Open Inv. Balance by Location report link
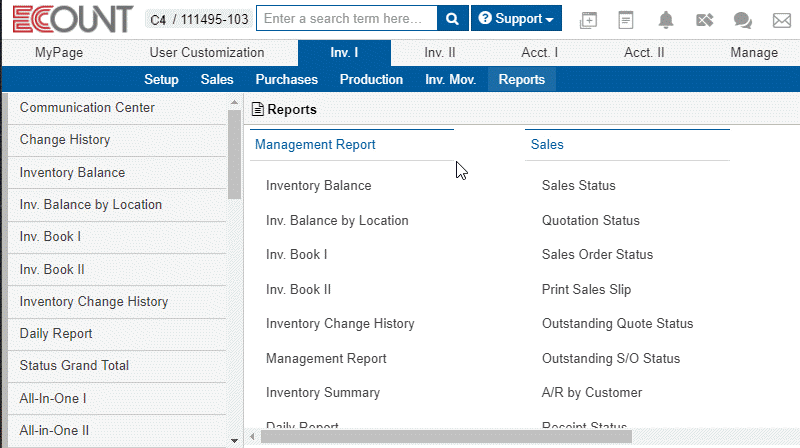The height and width of the screenshot is (448, 800). click(337, 220)
